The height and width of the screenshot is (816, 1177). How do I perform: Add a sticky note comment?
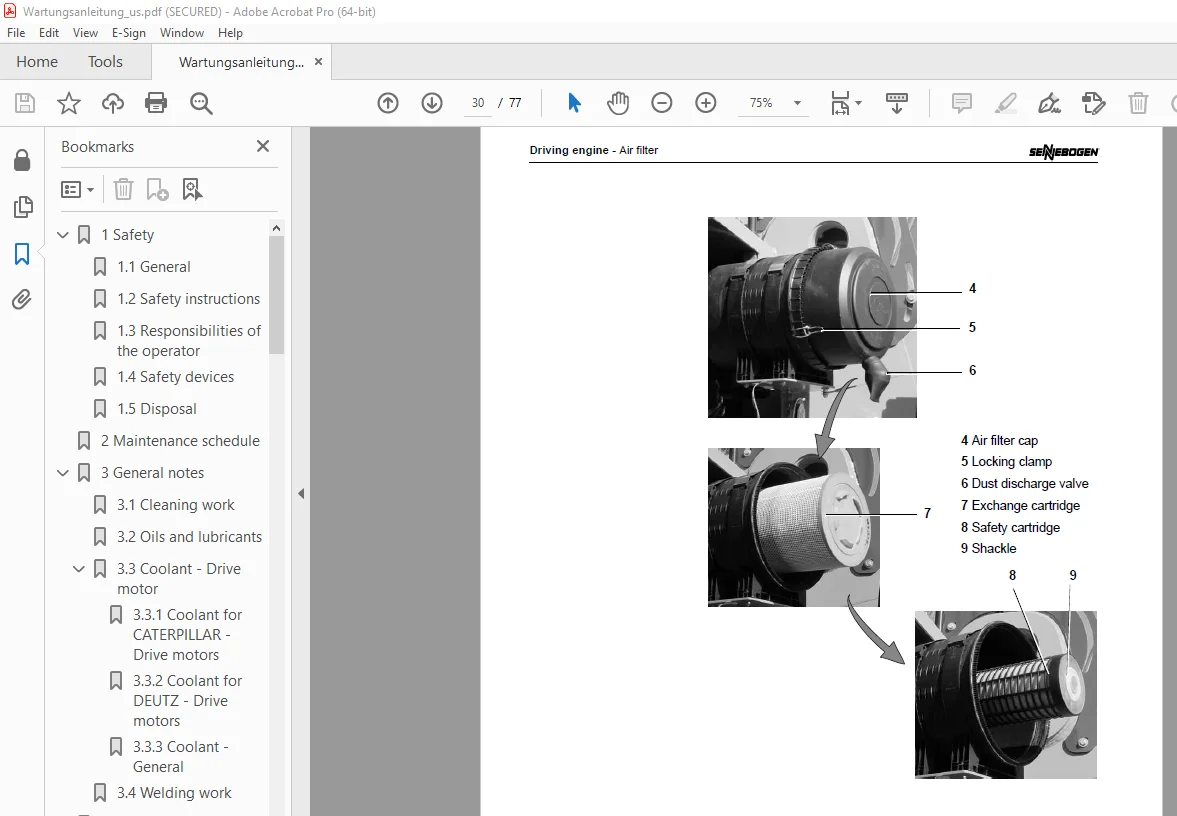coord(962,103)
